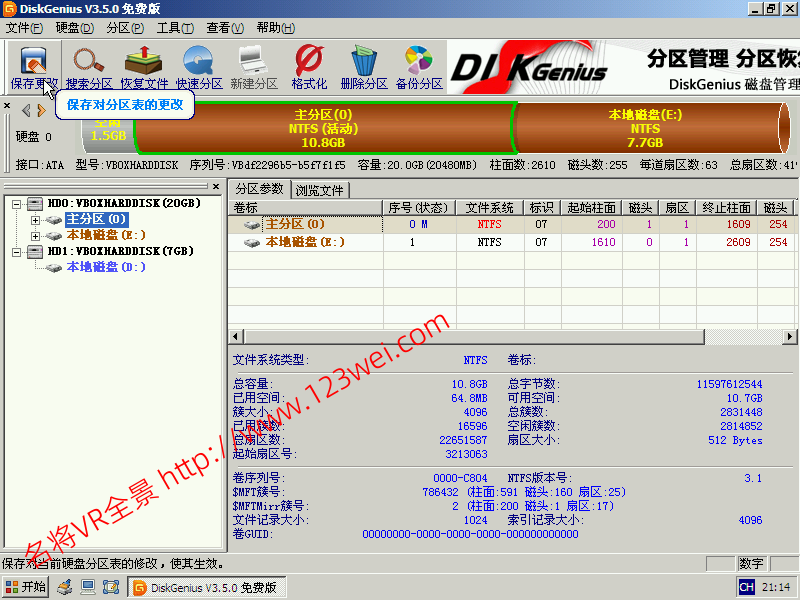Image resolution: width=800 pixels, height=600 pixels.
Task: Click the 新建分区 new partition icon
Action: [254, 66]
